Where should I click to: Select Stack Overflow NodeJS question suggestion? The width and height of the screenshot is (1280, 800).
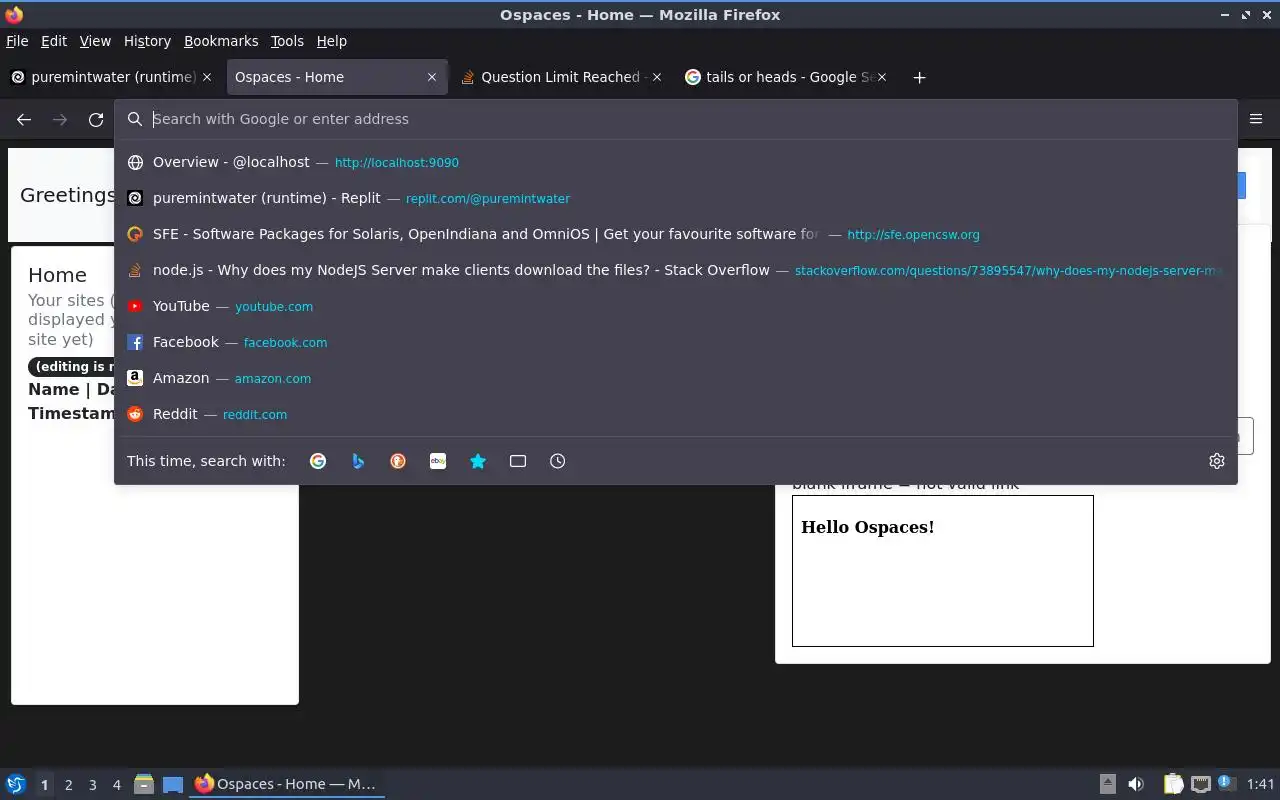[676, 270]
